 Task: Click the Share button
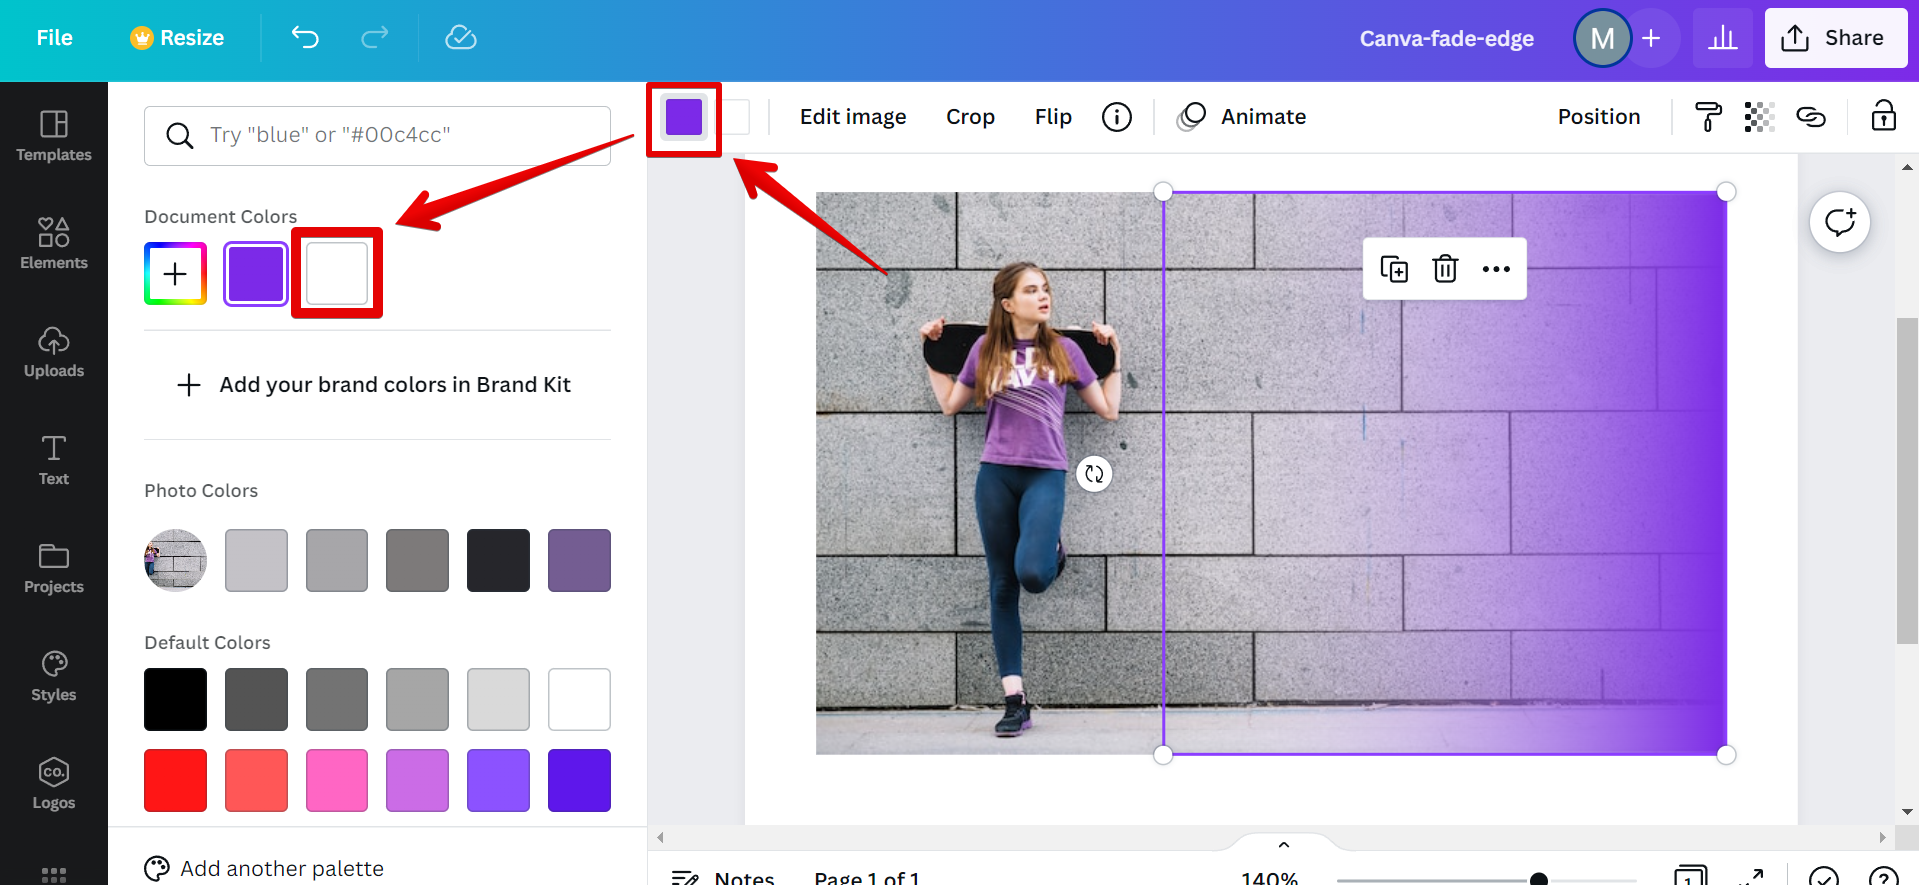pyautogui.click(x=1836, y=38)
